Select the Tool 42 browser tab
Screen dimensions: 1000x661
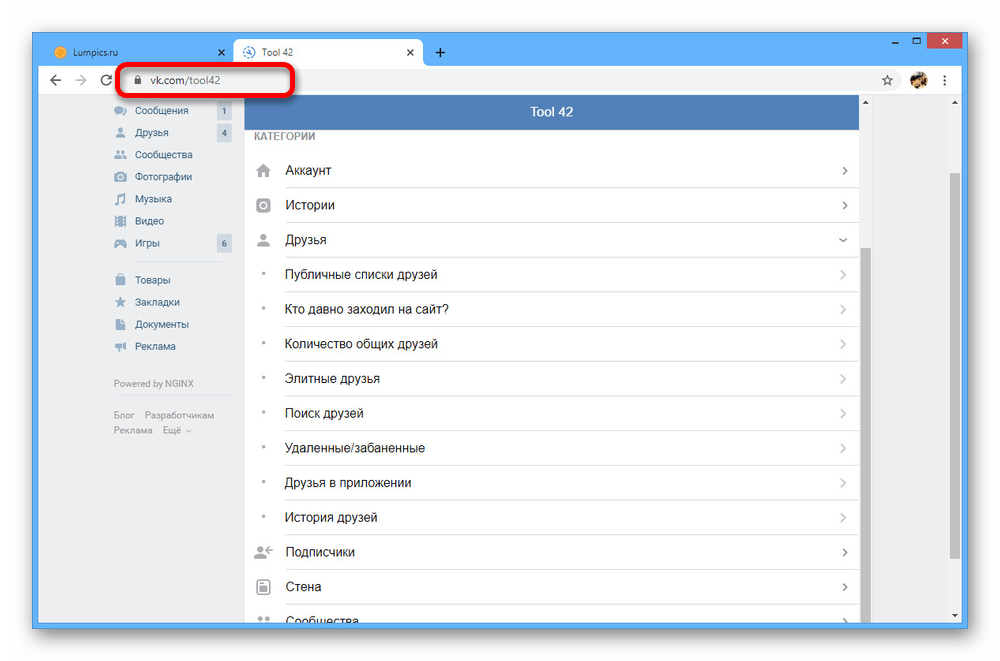pos(328,52)
